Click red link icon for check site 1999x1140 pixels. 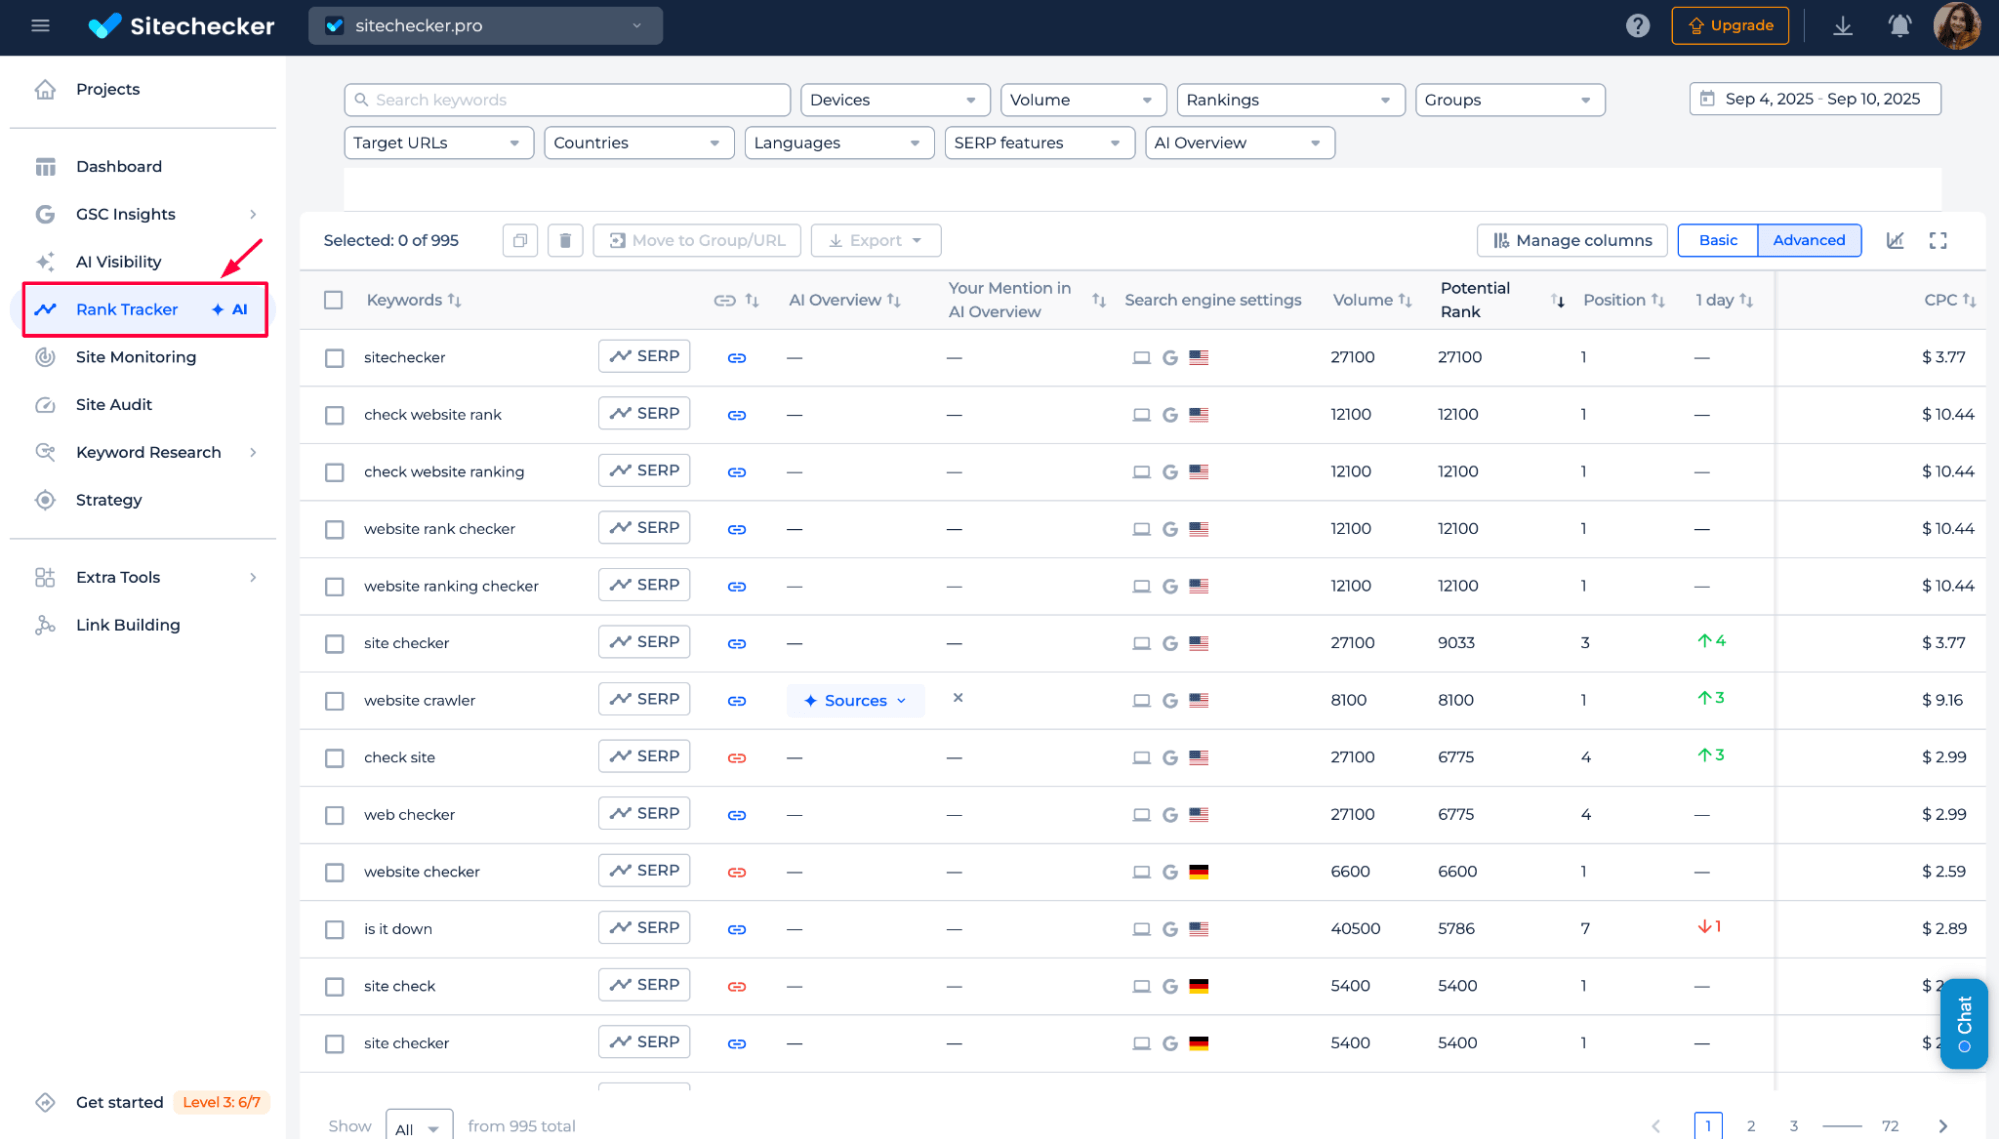tap(737, 758)
